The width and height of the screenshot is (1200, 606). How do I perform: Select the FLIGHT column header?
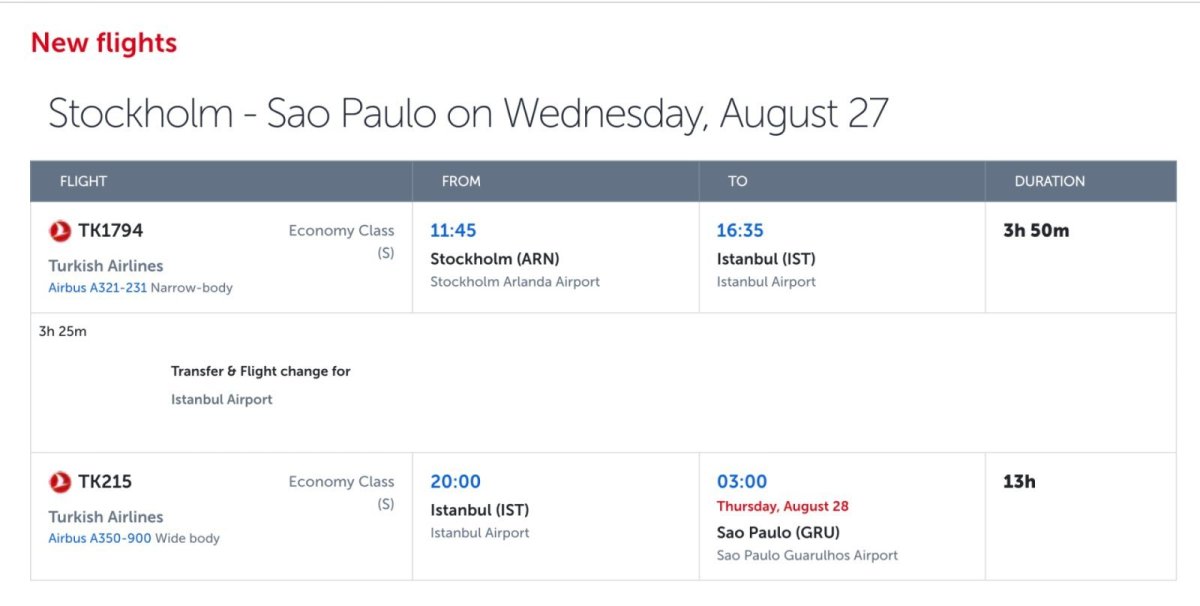click(x=83, y=181)
